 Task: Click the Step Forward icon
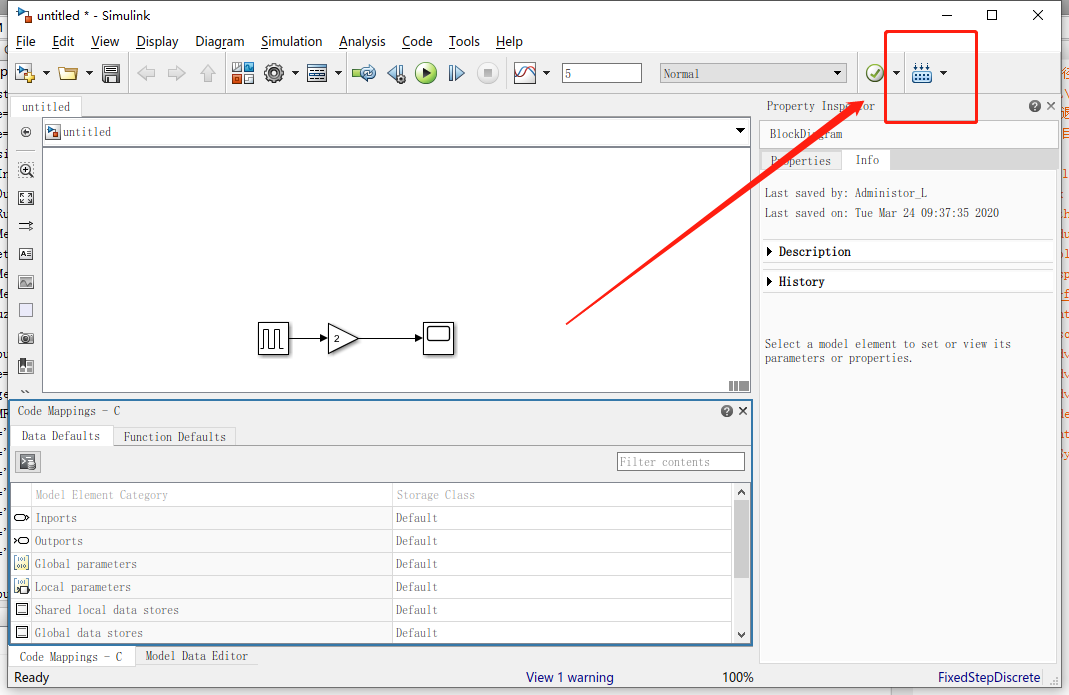point(456,73)
